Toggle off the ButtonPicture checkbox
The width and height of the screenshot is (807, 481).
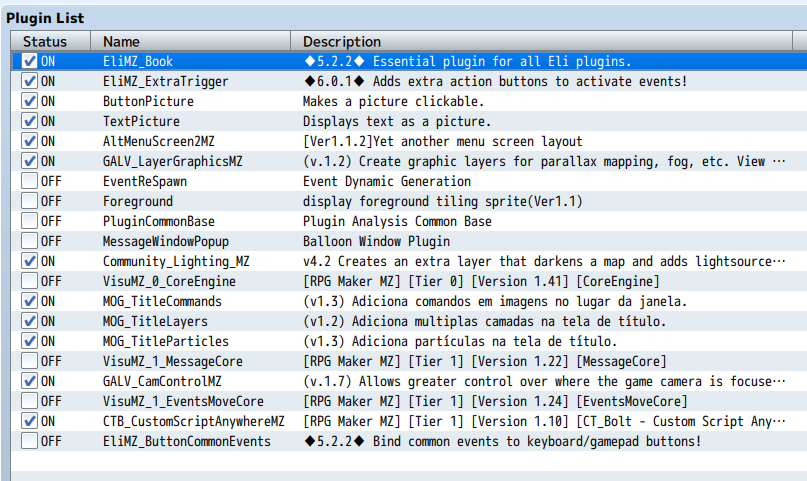(x=29, y=101)
